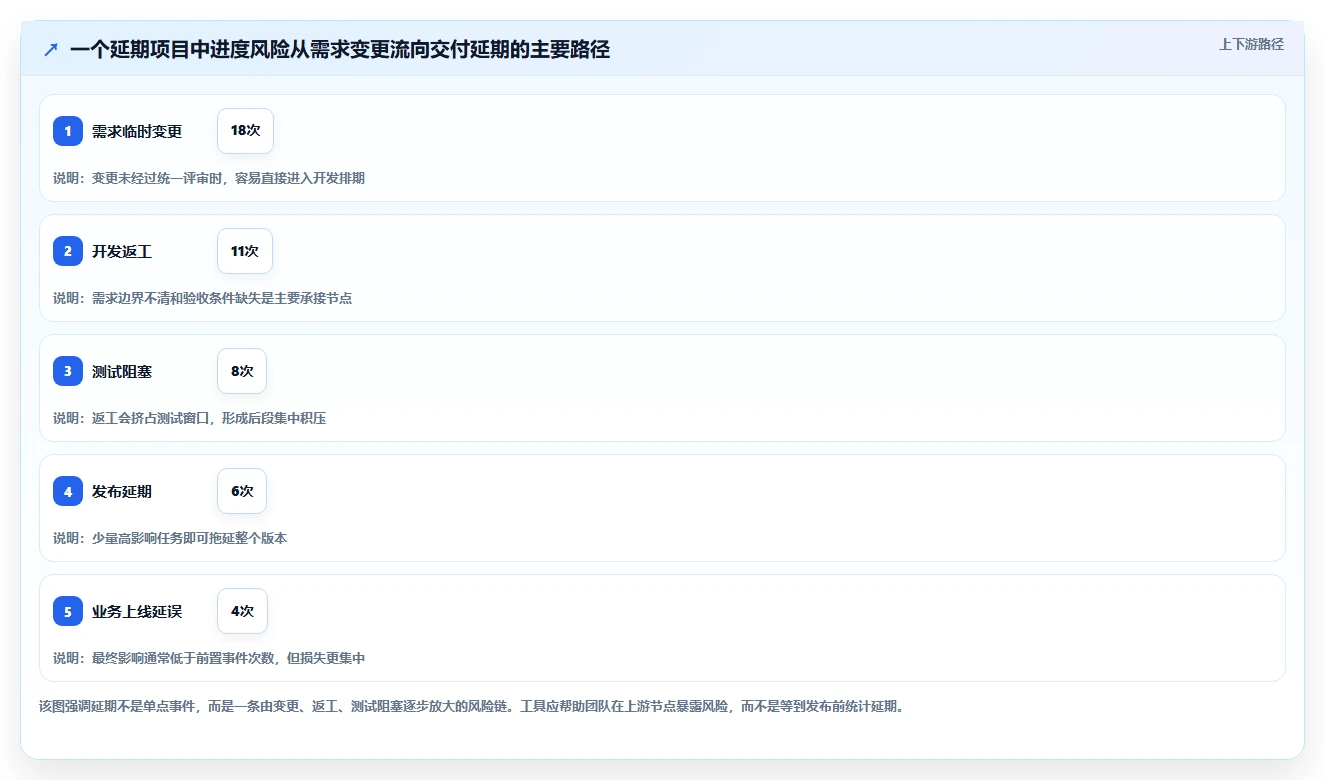Click the note about 最终影响通常低于前置事件
1325x780 pixels.
pyautogui.click(x=209, y=658)
